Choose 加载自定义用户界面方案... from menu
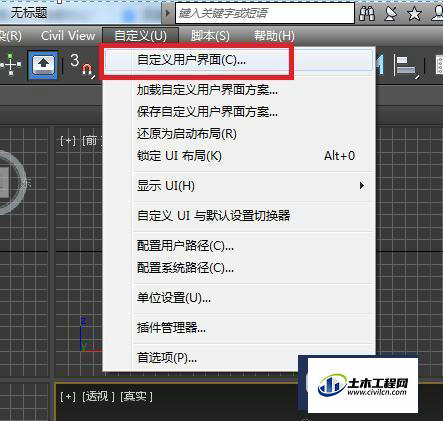 click(x=238, y=90)
